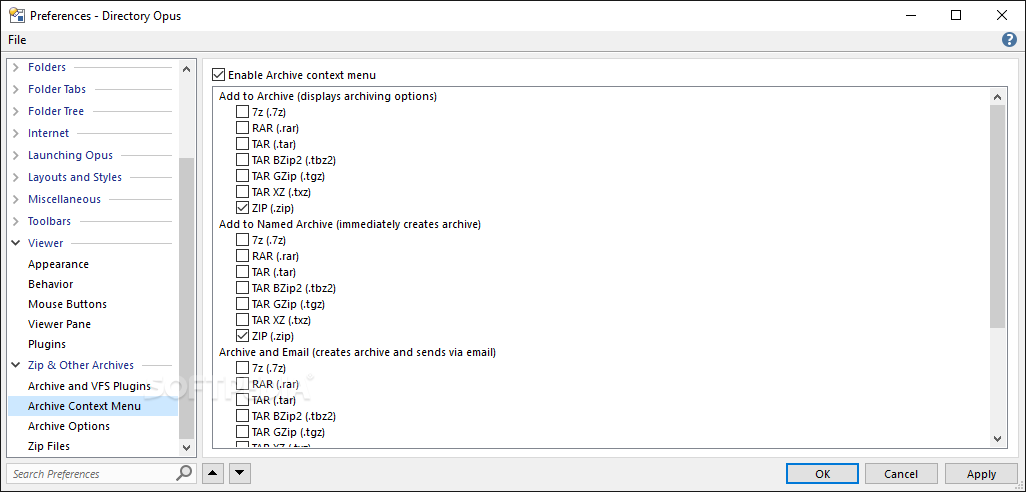The image size is (1026, 492).
Task: Click the Apply button
Action: [982, 474]
